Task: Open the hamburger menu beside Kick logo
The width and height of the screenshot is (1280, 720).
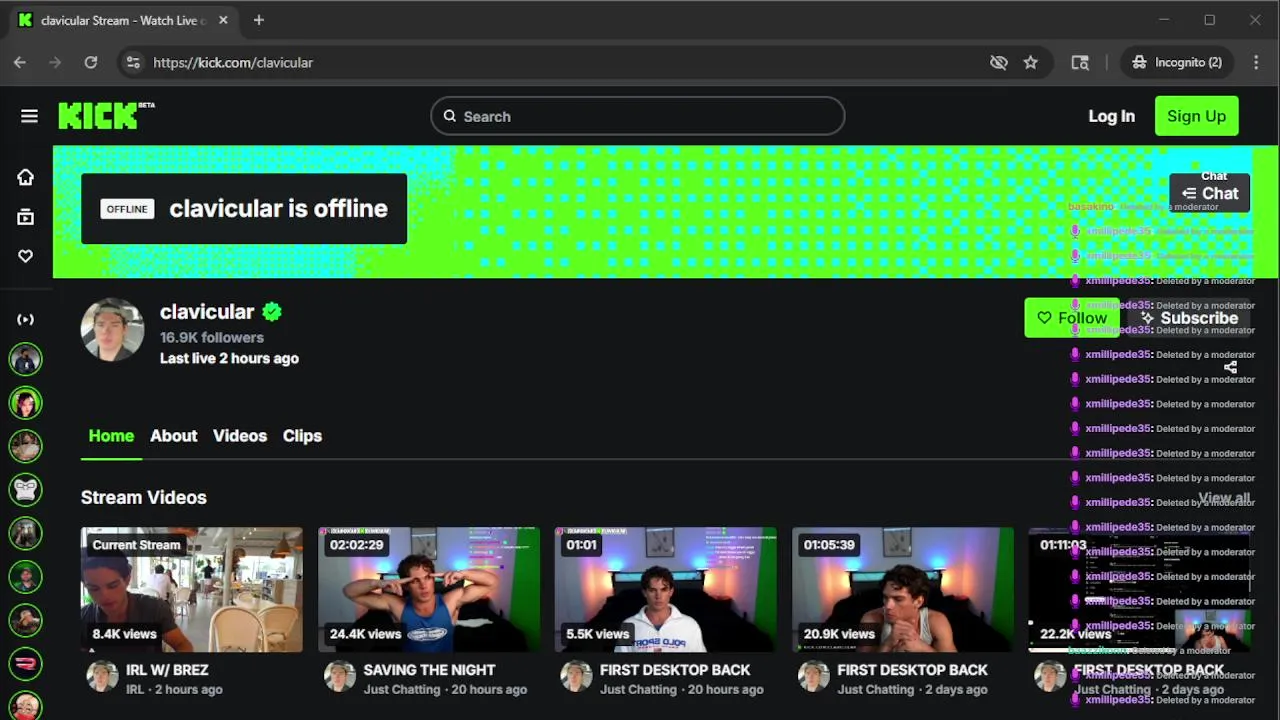Action: pyautogui.click(x=29, y=116)
